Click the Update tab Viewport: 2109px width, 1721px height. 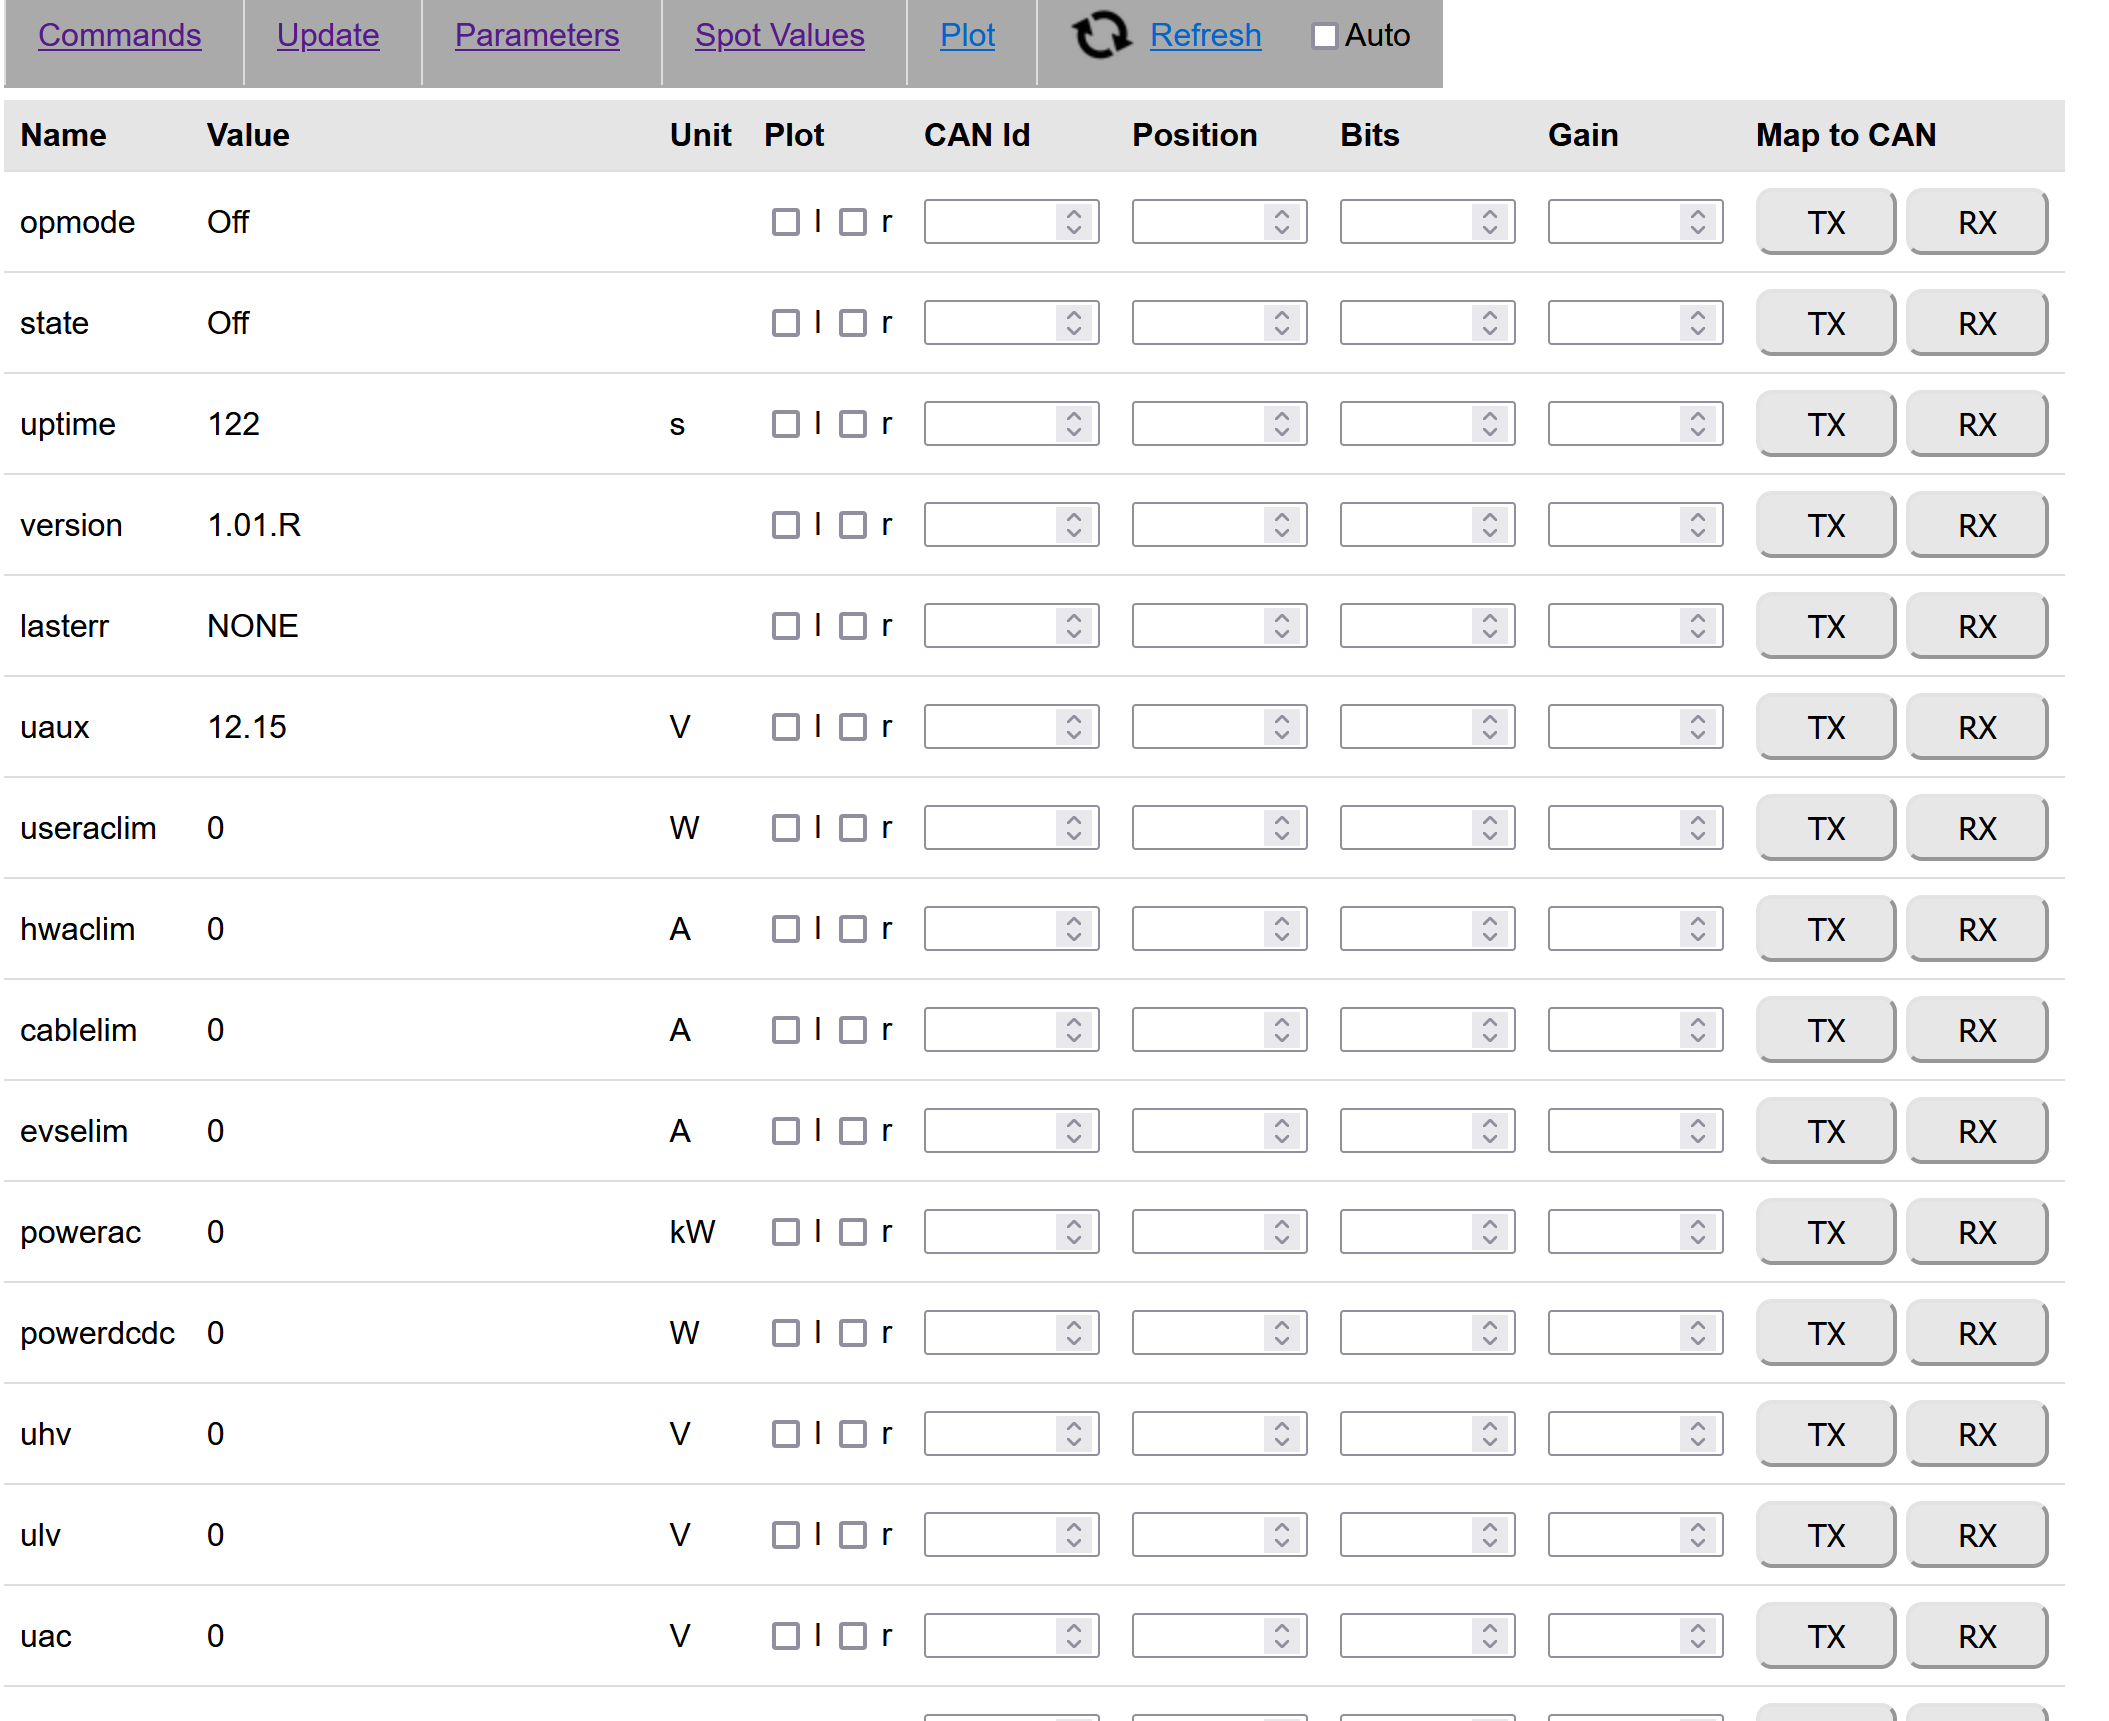click(328, 35)
